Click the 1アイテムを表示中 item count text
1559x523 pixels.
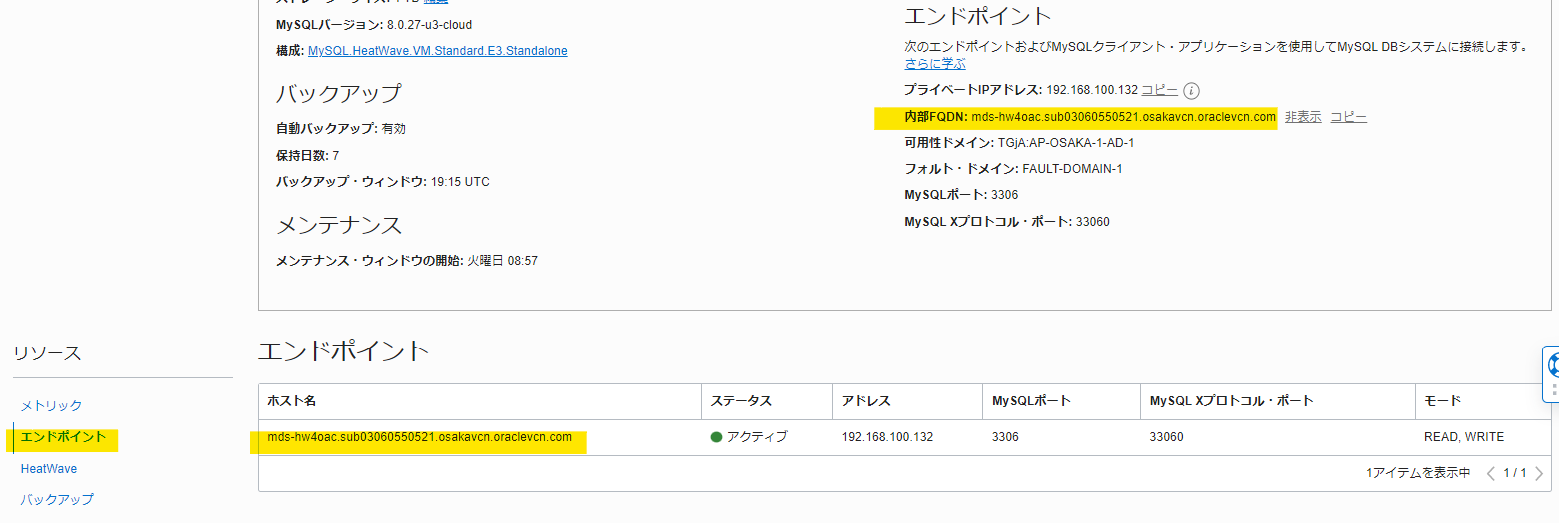[1418, 473]
